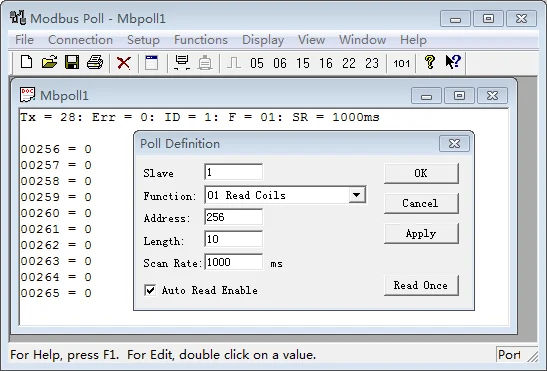The width and height of the screenshot is (547, 371).
Task: Open the File menu
Action: pos(24,40)
